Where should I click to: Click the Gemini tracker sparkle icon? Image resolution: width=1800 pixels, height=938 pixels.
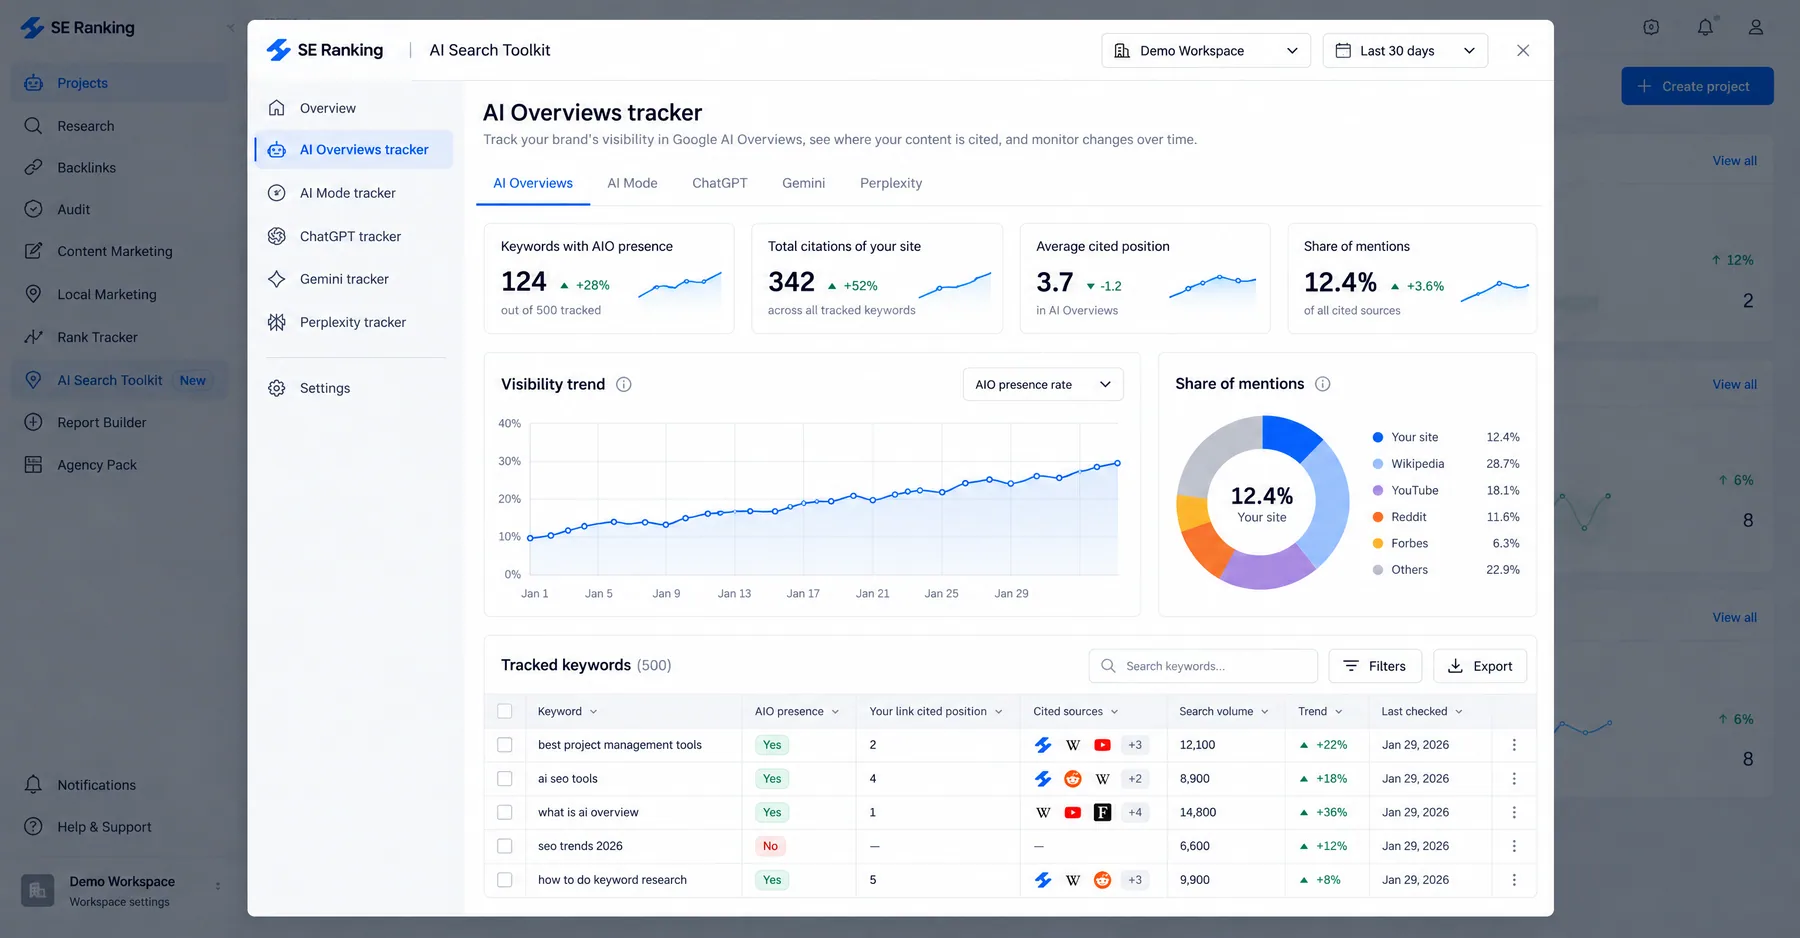(x=277, y=279)
